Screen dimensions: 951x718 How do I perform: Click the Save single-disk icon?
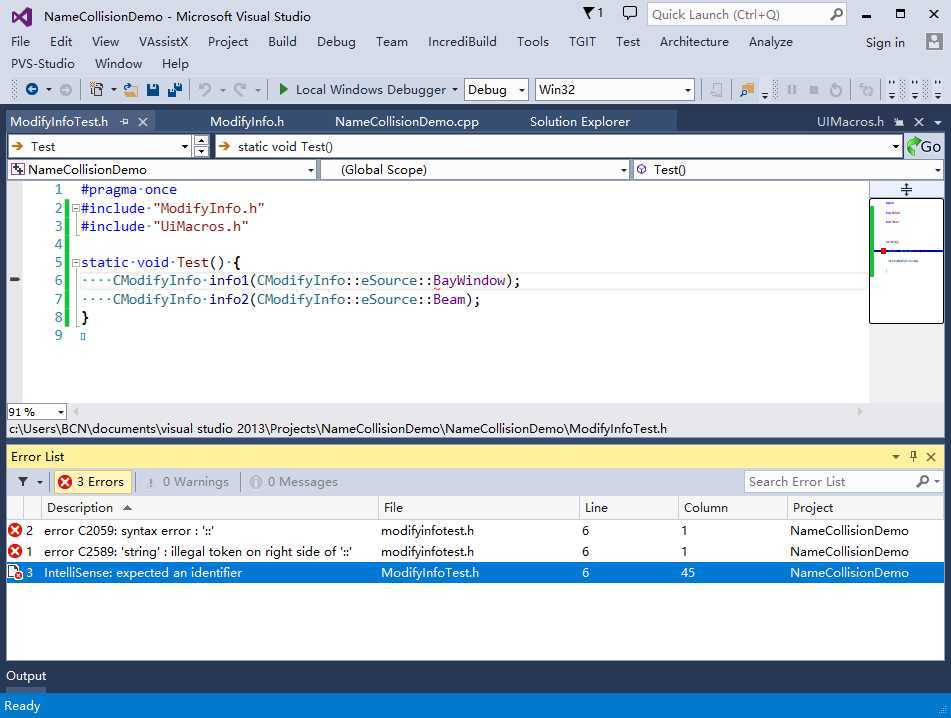153,90
